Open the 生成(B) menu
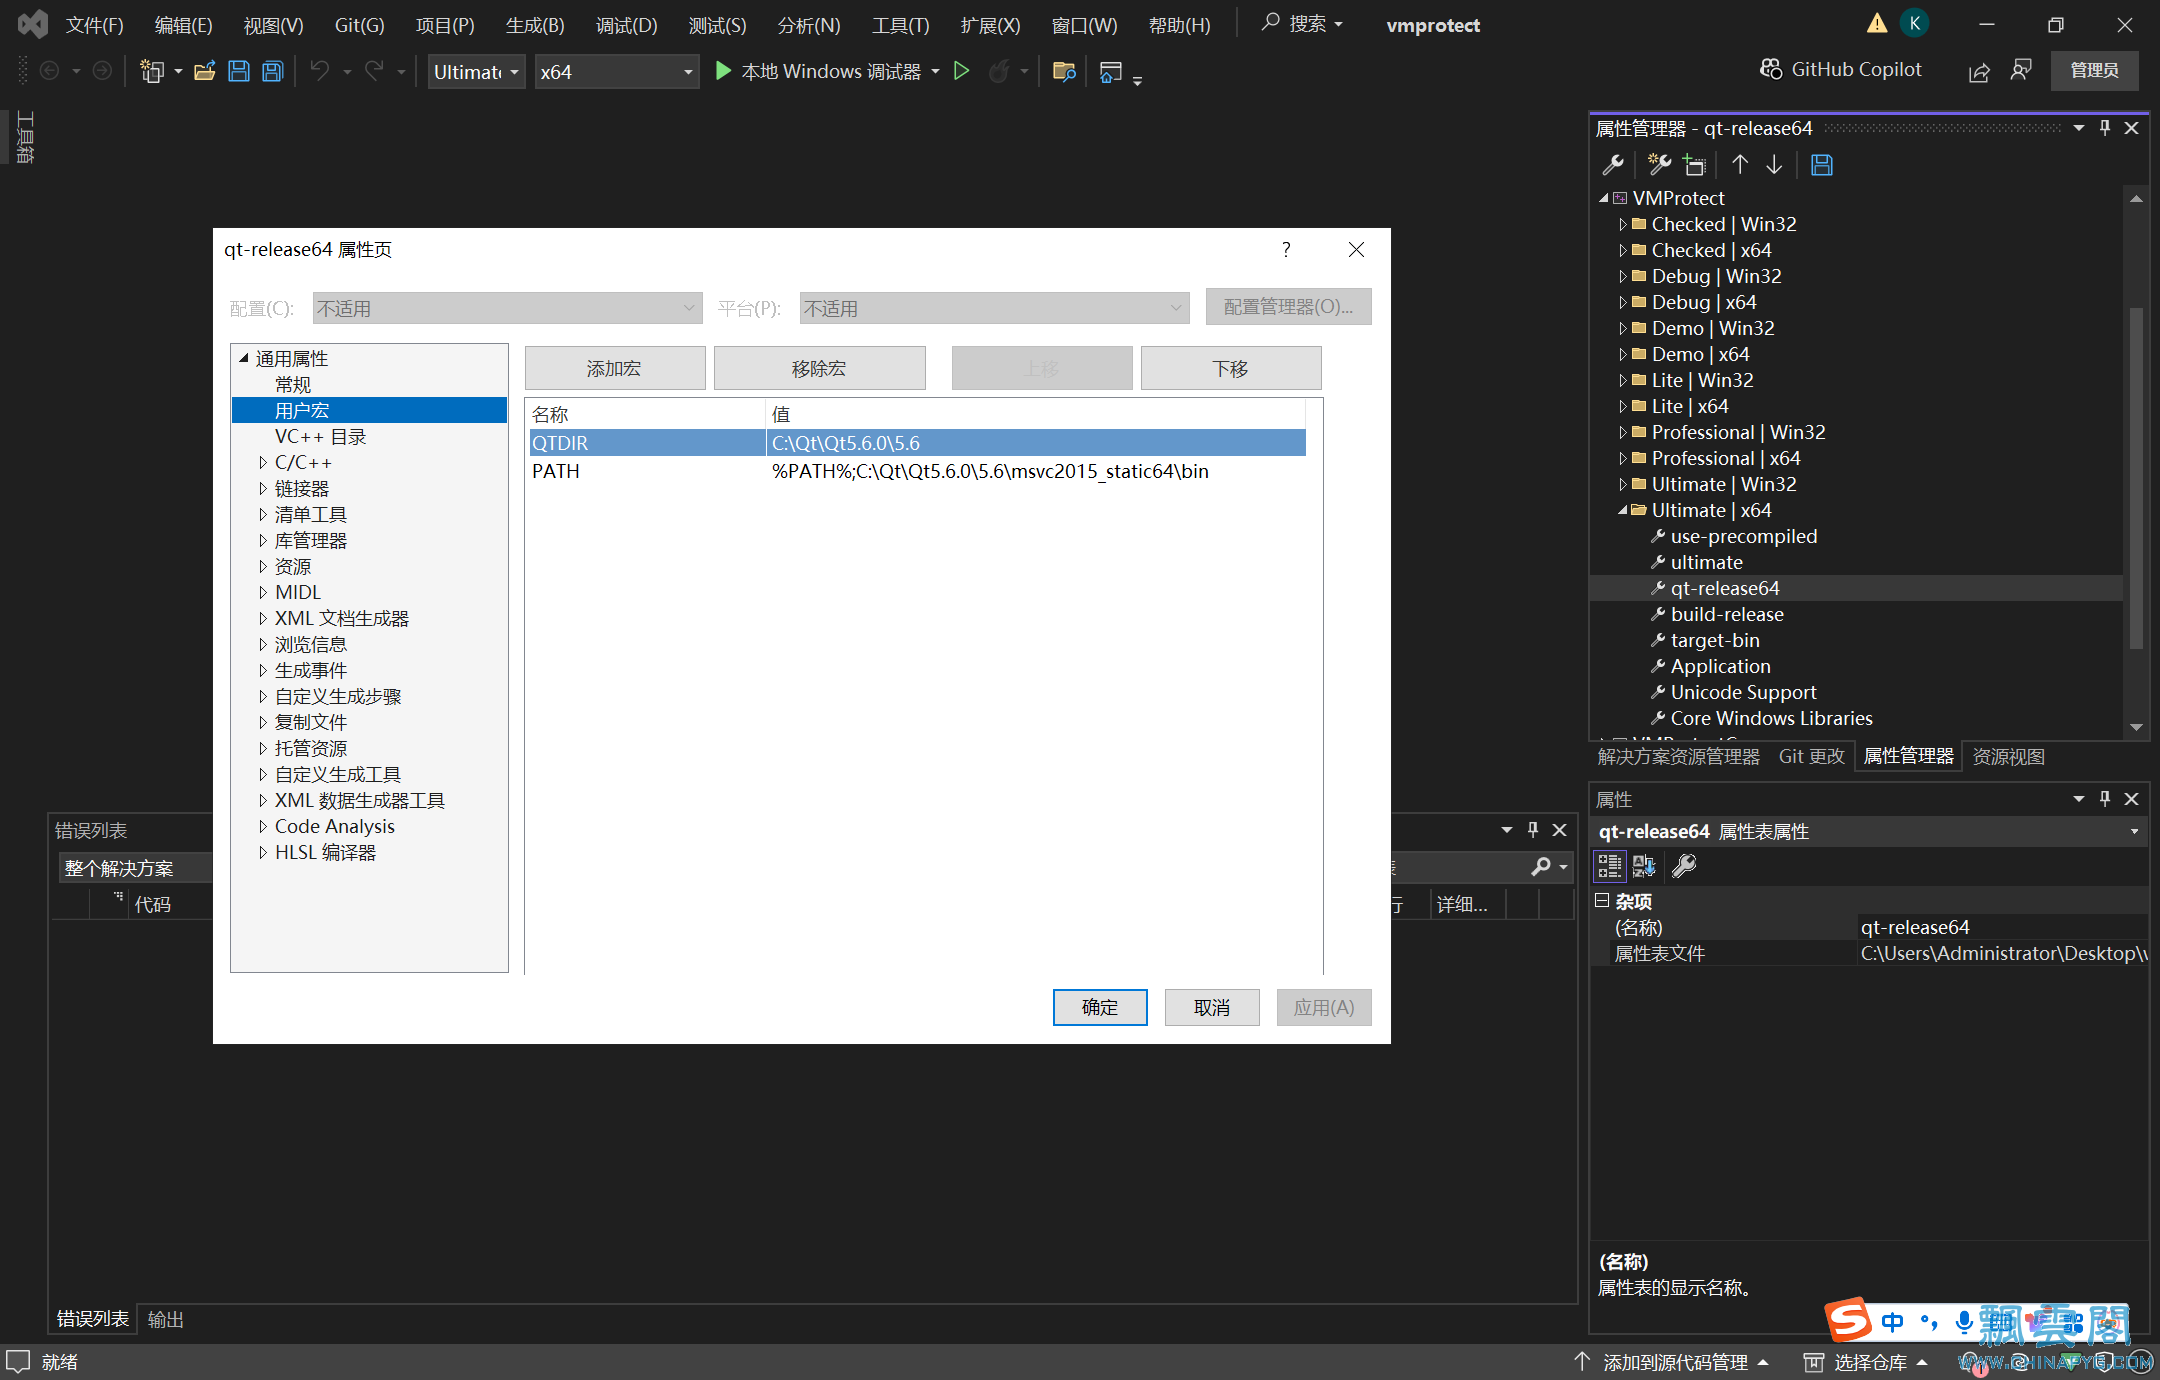 point(535,25)
